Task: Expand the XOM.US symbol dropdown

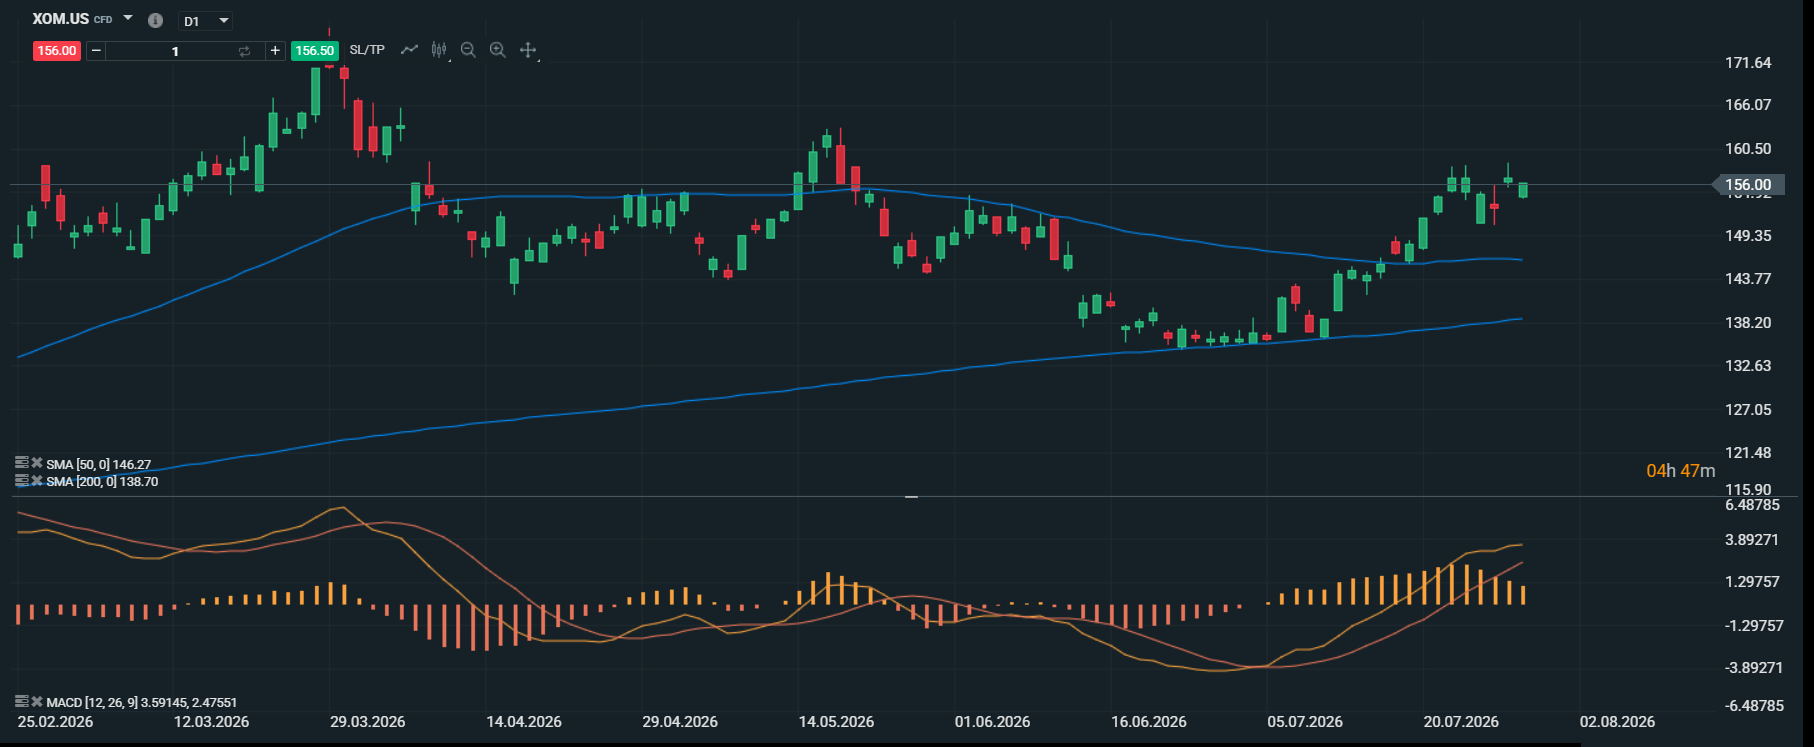Action: coord(128,19)
